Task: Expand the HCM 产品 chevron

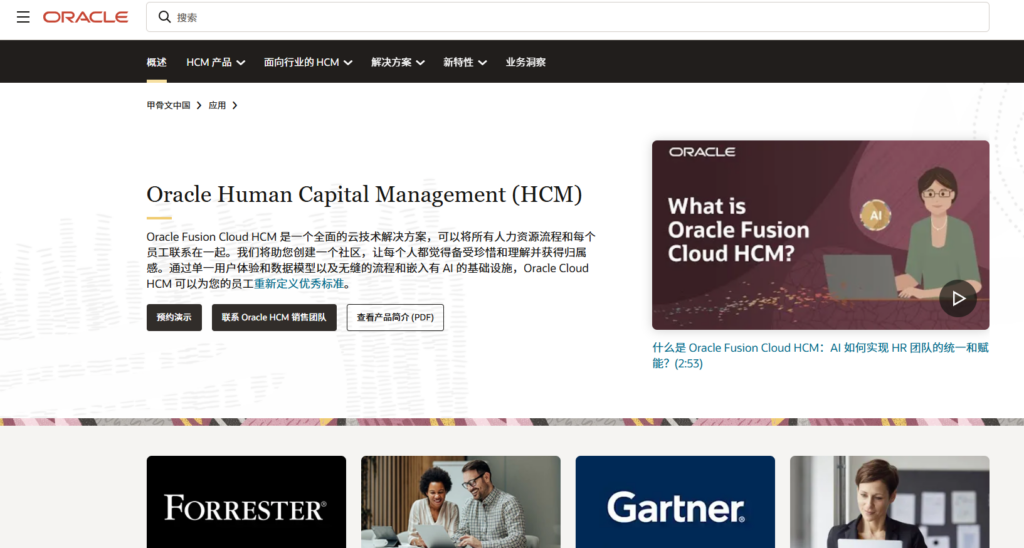Action: point(241,63)
